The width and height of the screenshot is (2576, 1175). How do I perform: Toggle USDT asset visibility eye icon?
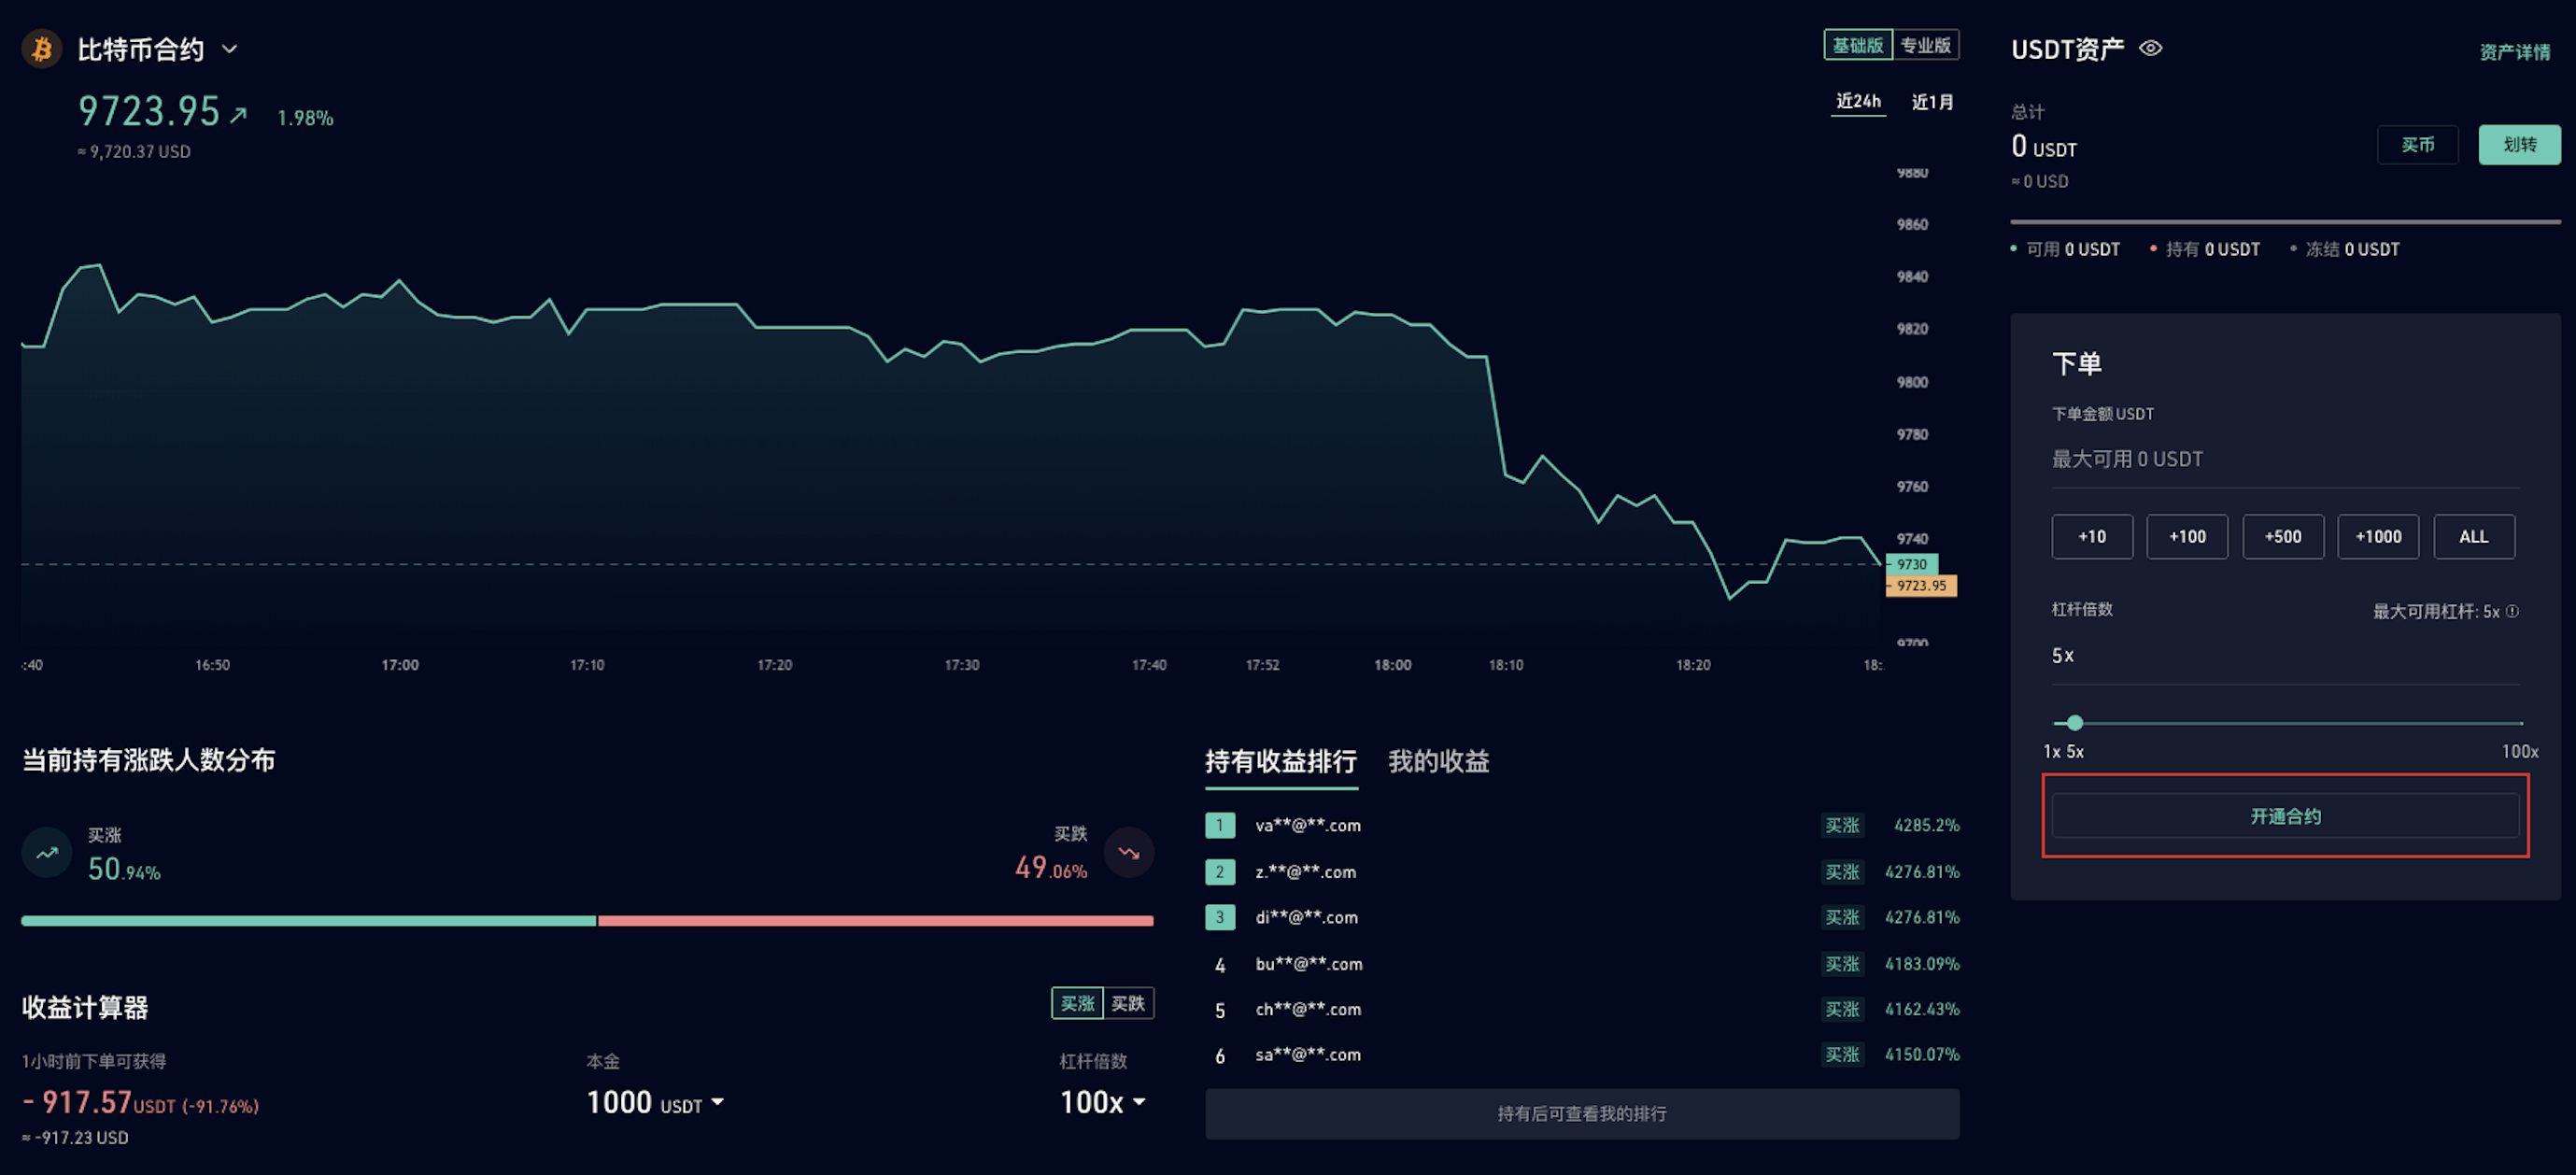pos(2150,48)
